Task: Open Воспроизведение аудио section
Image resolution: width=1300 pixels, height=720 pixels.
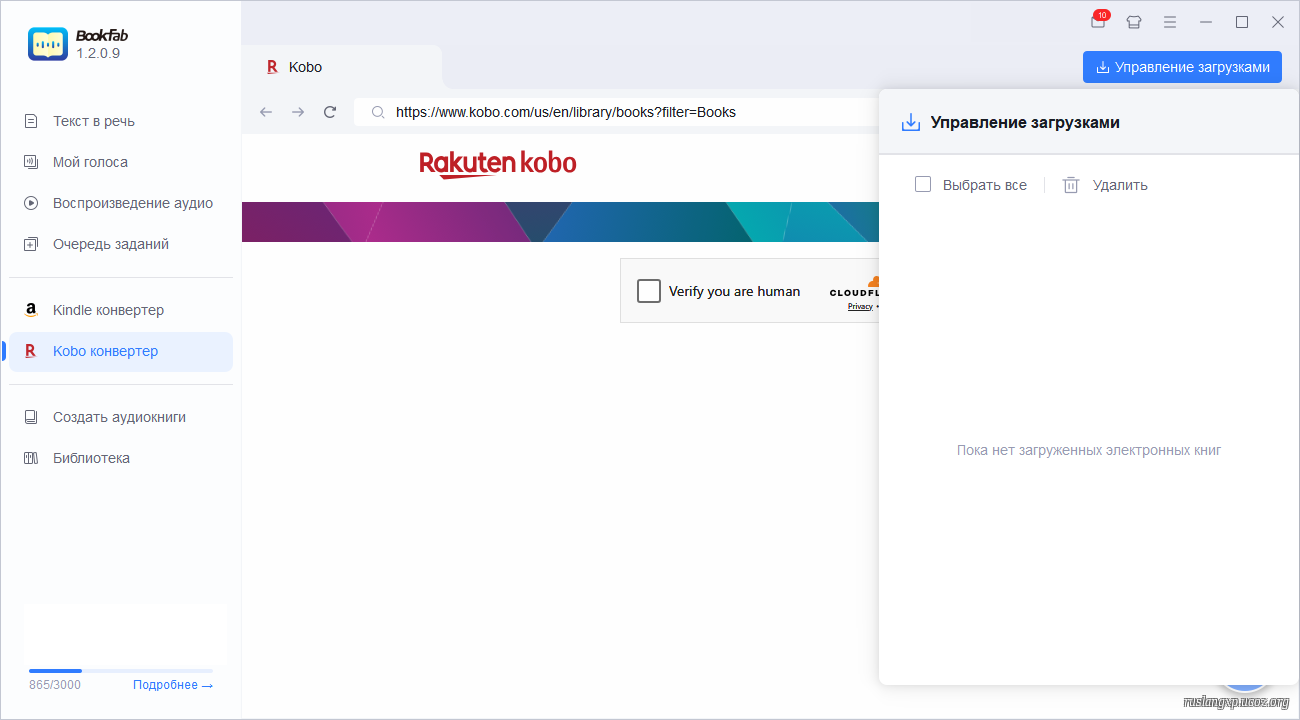Action: click(x=132, y=203)
